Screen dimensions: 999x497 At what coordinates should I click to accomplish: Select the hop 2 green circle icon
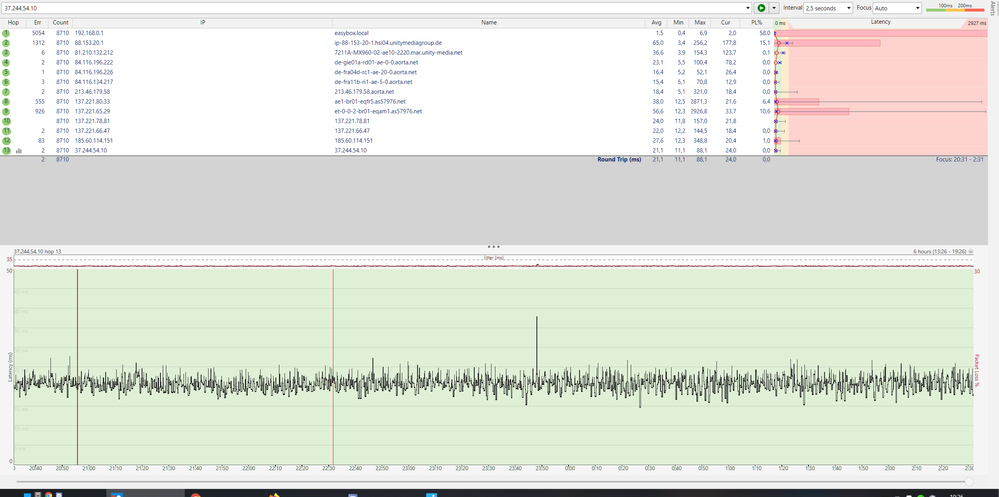tap(5, 43)
